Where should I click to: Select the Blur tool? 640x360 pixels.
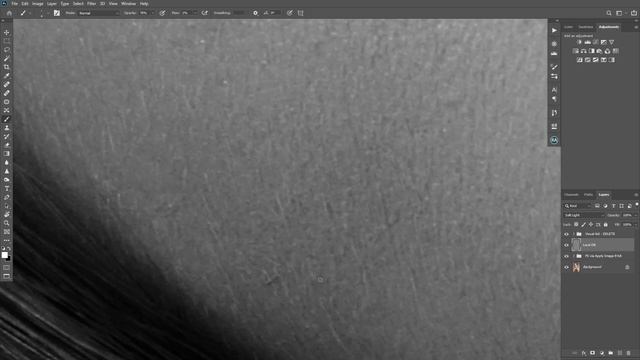7,162
